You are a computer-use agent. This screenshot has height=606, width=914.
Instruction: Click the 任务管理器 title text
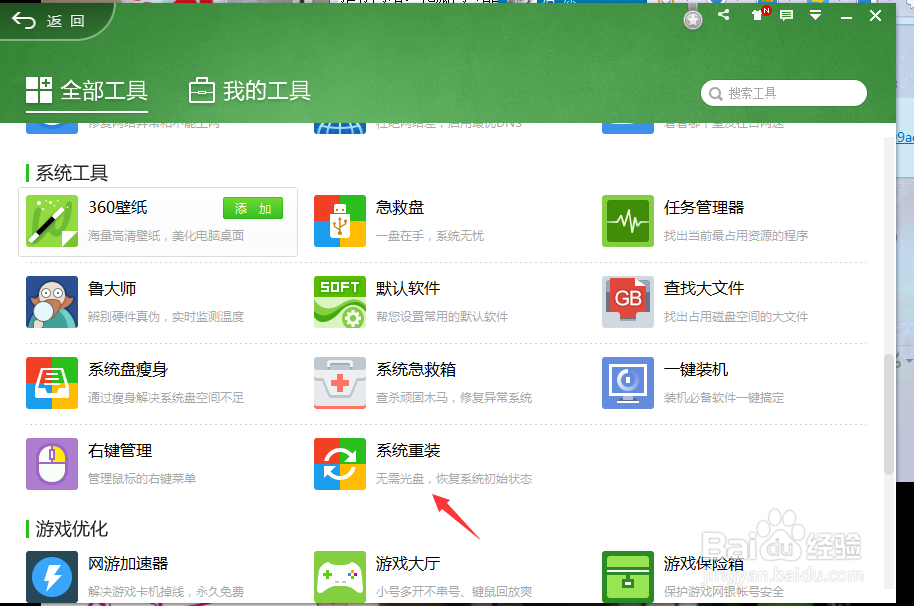704,207
